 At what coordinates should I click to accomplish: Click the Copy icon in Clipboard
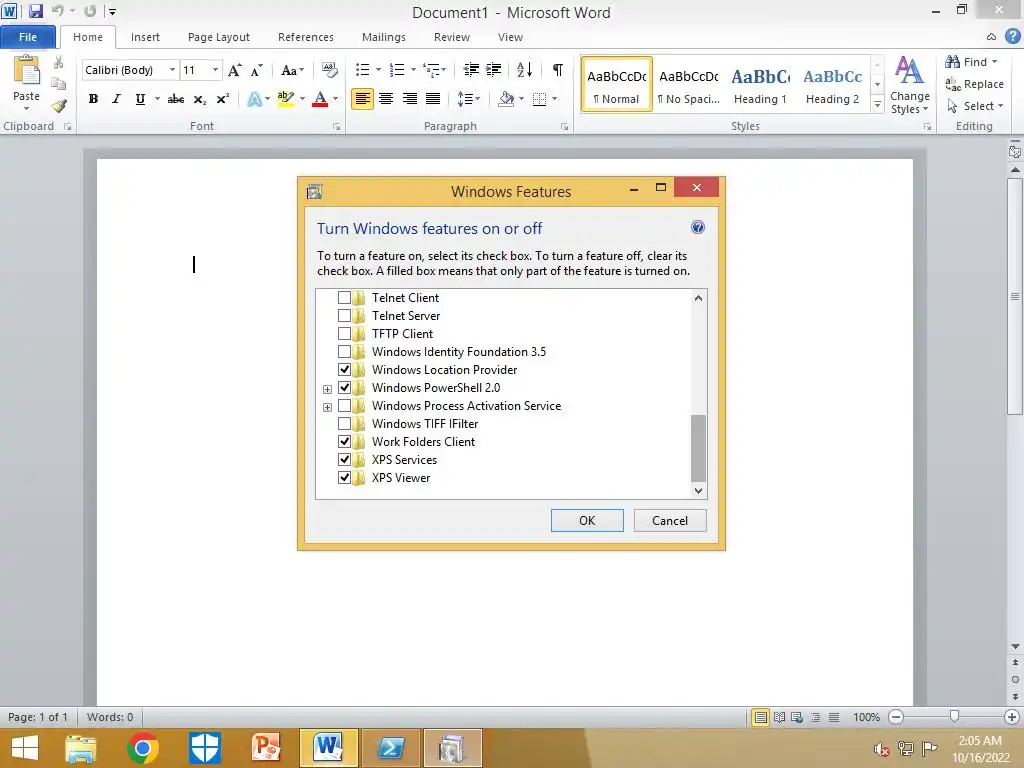[x=59, y=84]
